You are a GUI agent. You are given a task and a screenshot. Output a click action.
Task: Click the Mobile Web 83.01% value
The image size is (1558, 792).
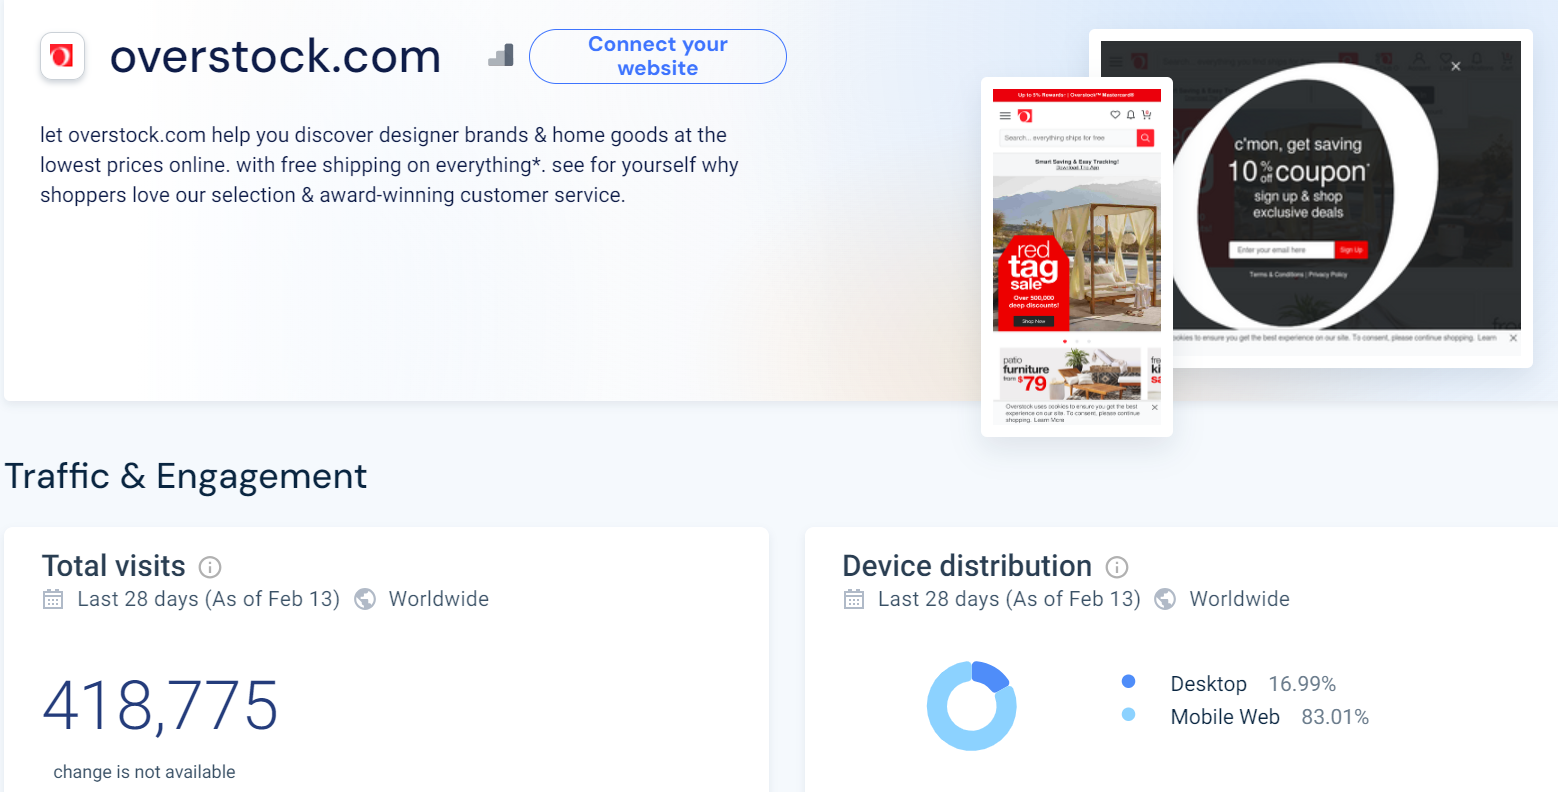(x=1335, y=717)
